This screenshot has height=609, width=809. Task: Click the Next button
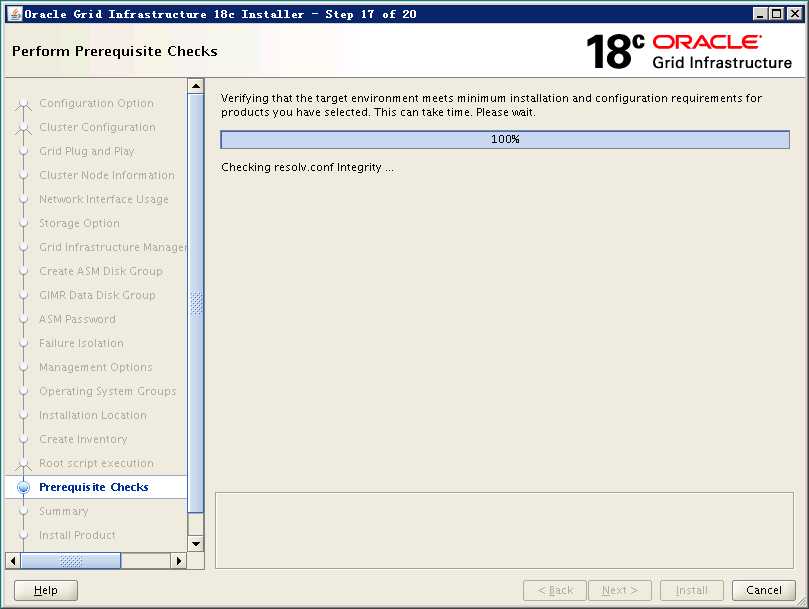point(620,590)
